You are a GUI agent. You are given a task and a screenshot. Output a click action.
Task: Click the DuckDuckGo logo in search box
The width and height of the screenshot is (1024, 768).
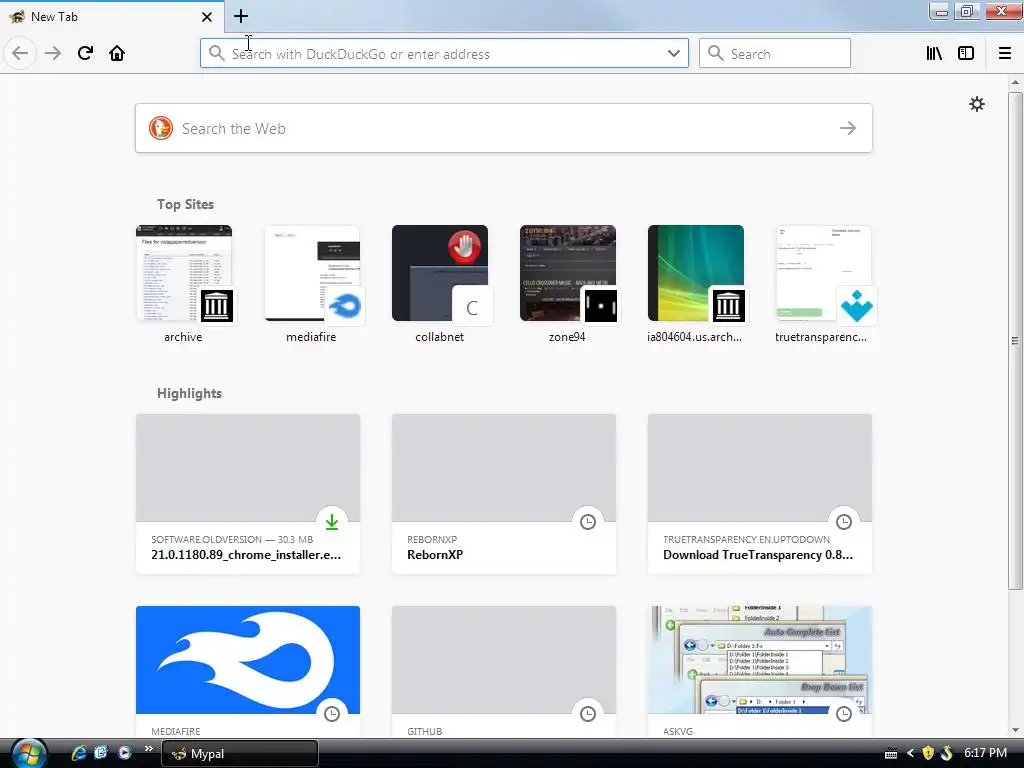point(161,128)
